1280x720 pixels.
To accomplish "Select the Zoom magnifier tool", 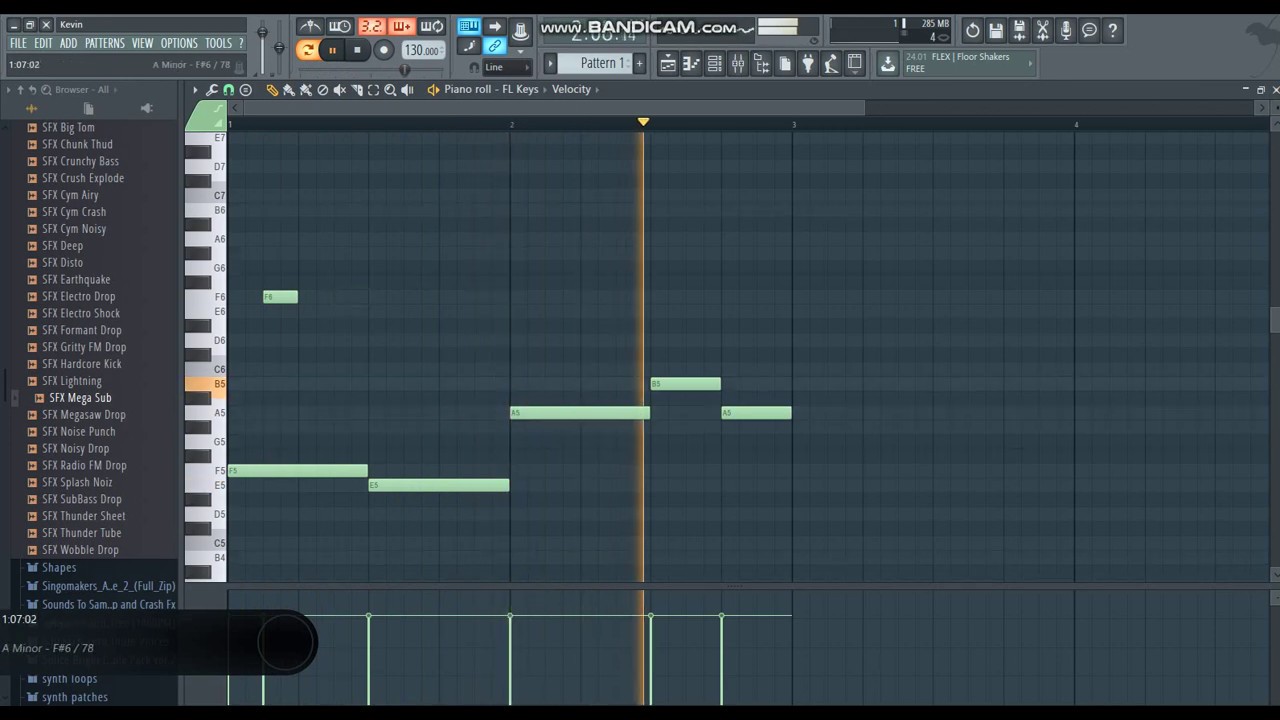I will tap(390, 90).
